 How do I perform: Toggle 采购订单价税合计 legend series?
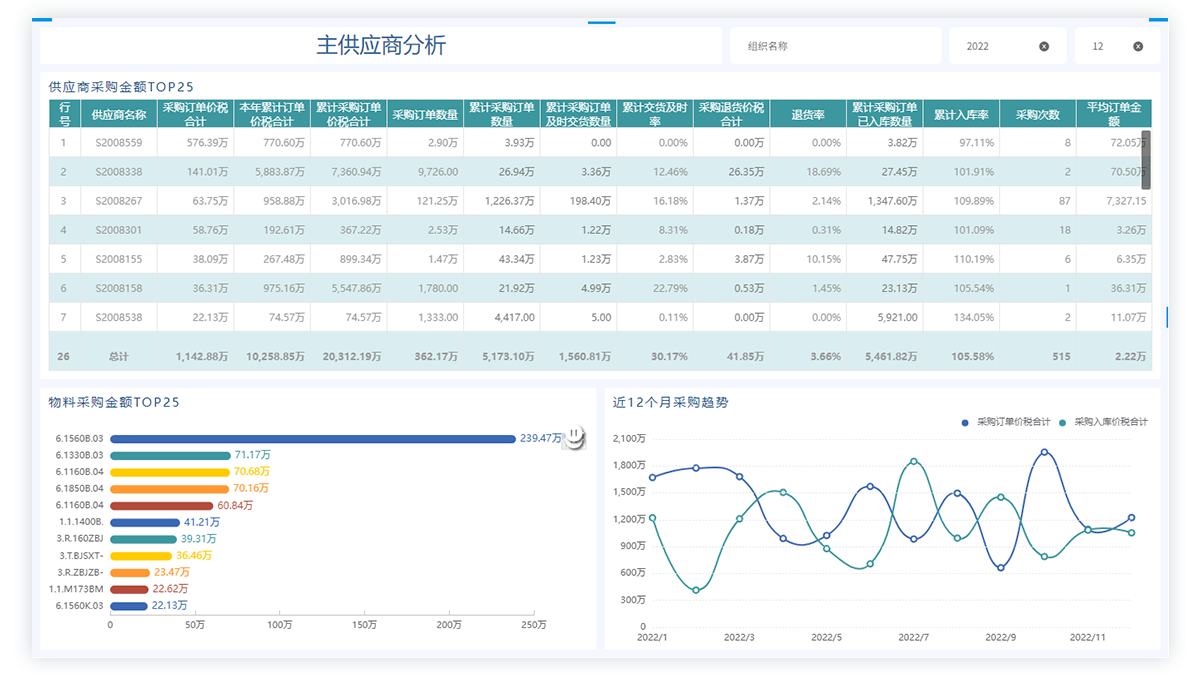1007,422
